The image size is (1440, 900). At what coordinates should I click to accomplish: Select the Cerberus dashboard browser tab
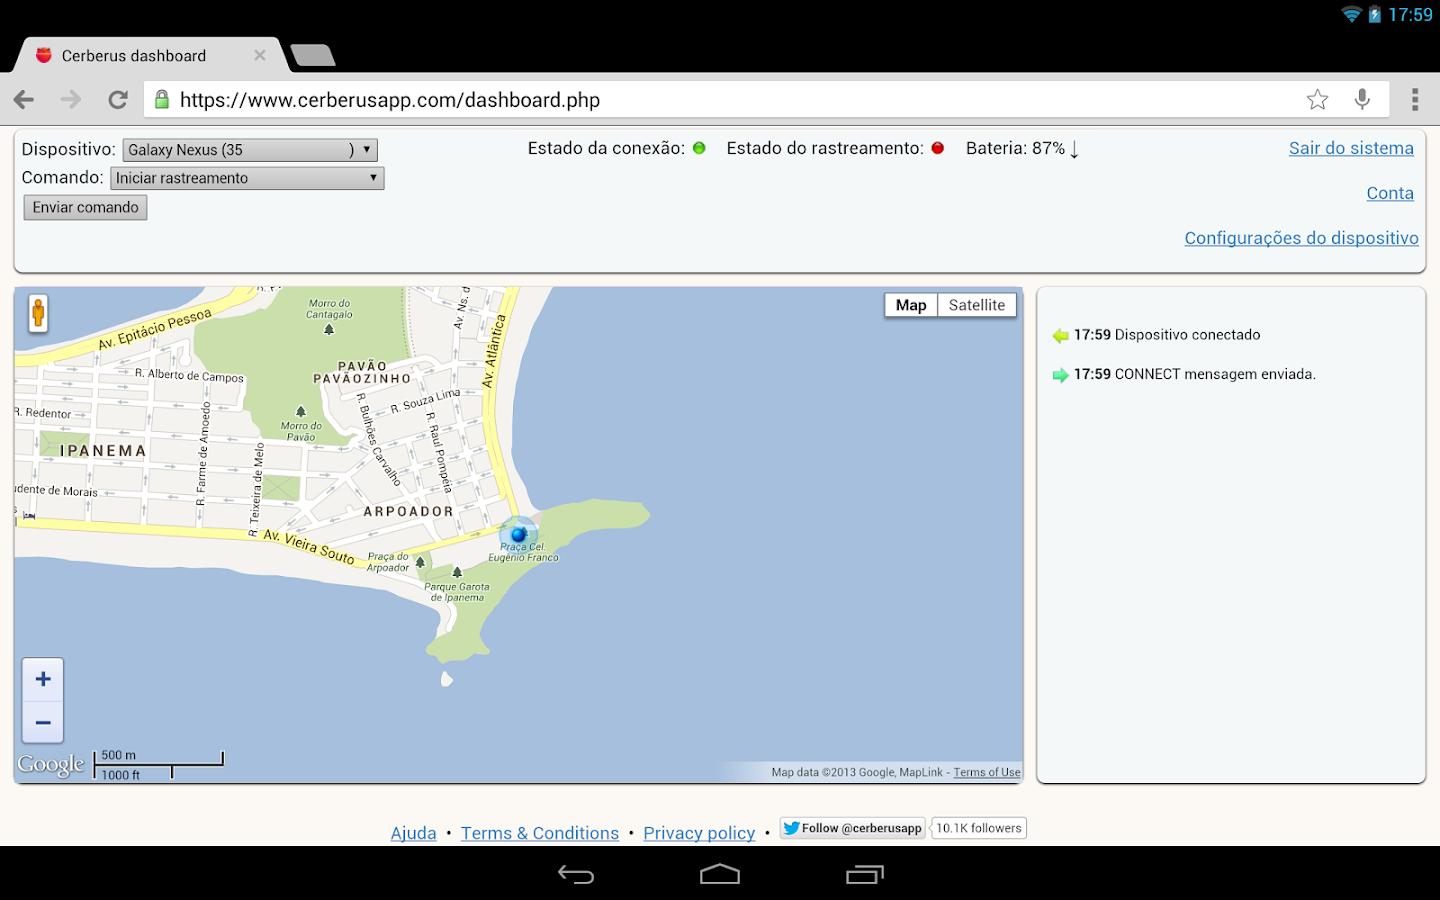pos(135,55)
